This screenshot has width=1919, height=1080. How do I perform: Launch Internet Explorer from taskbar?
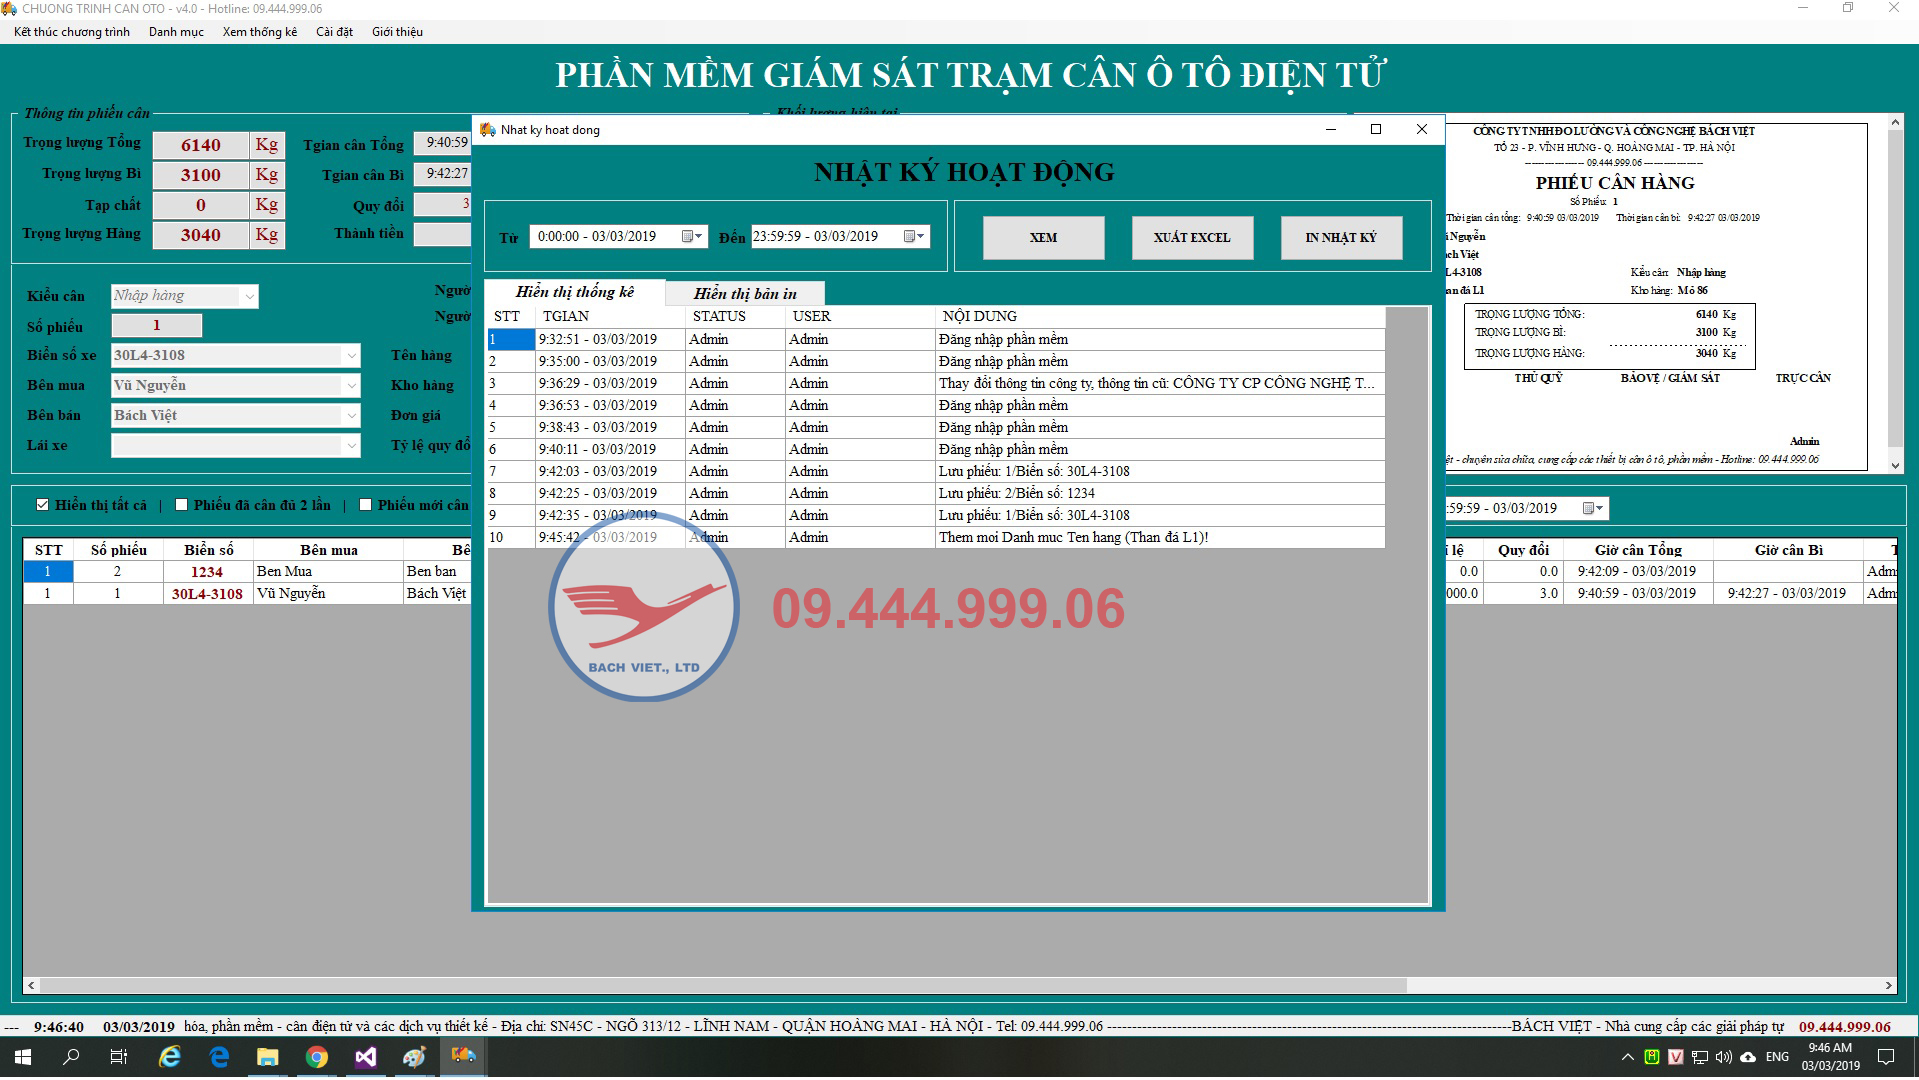170,1057
